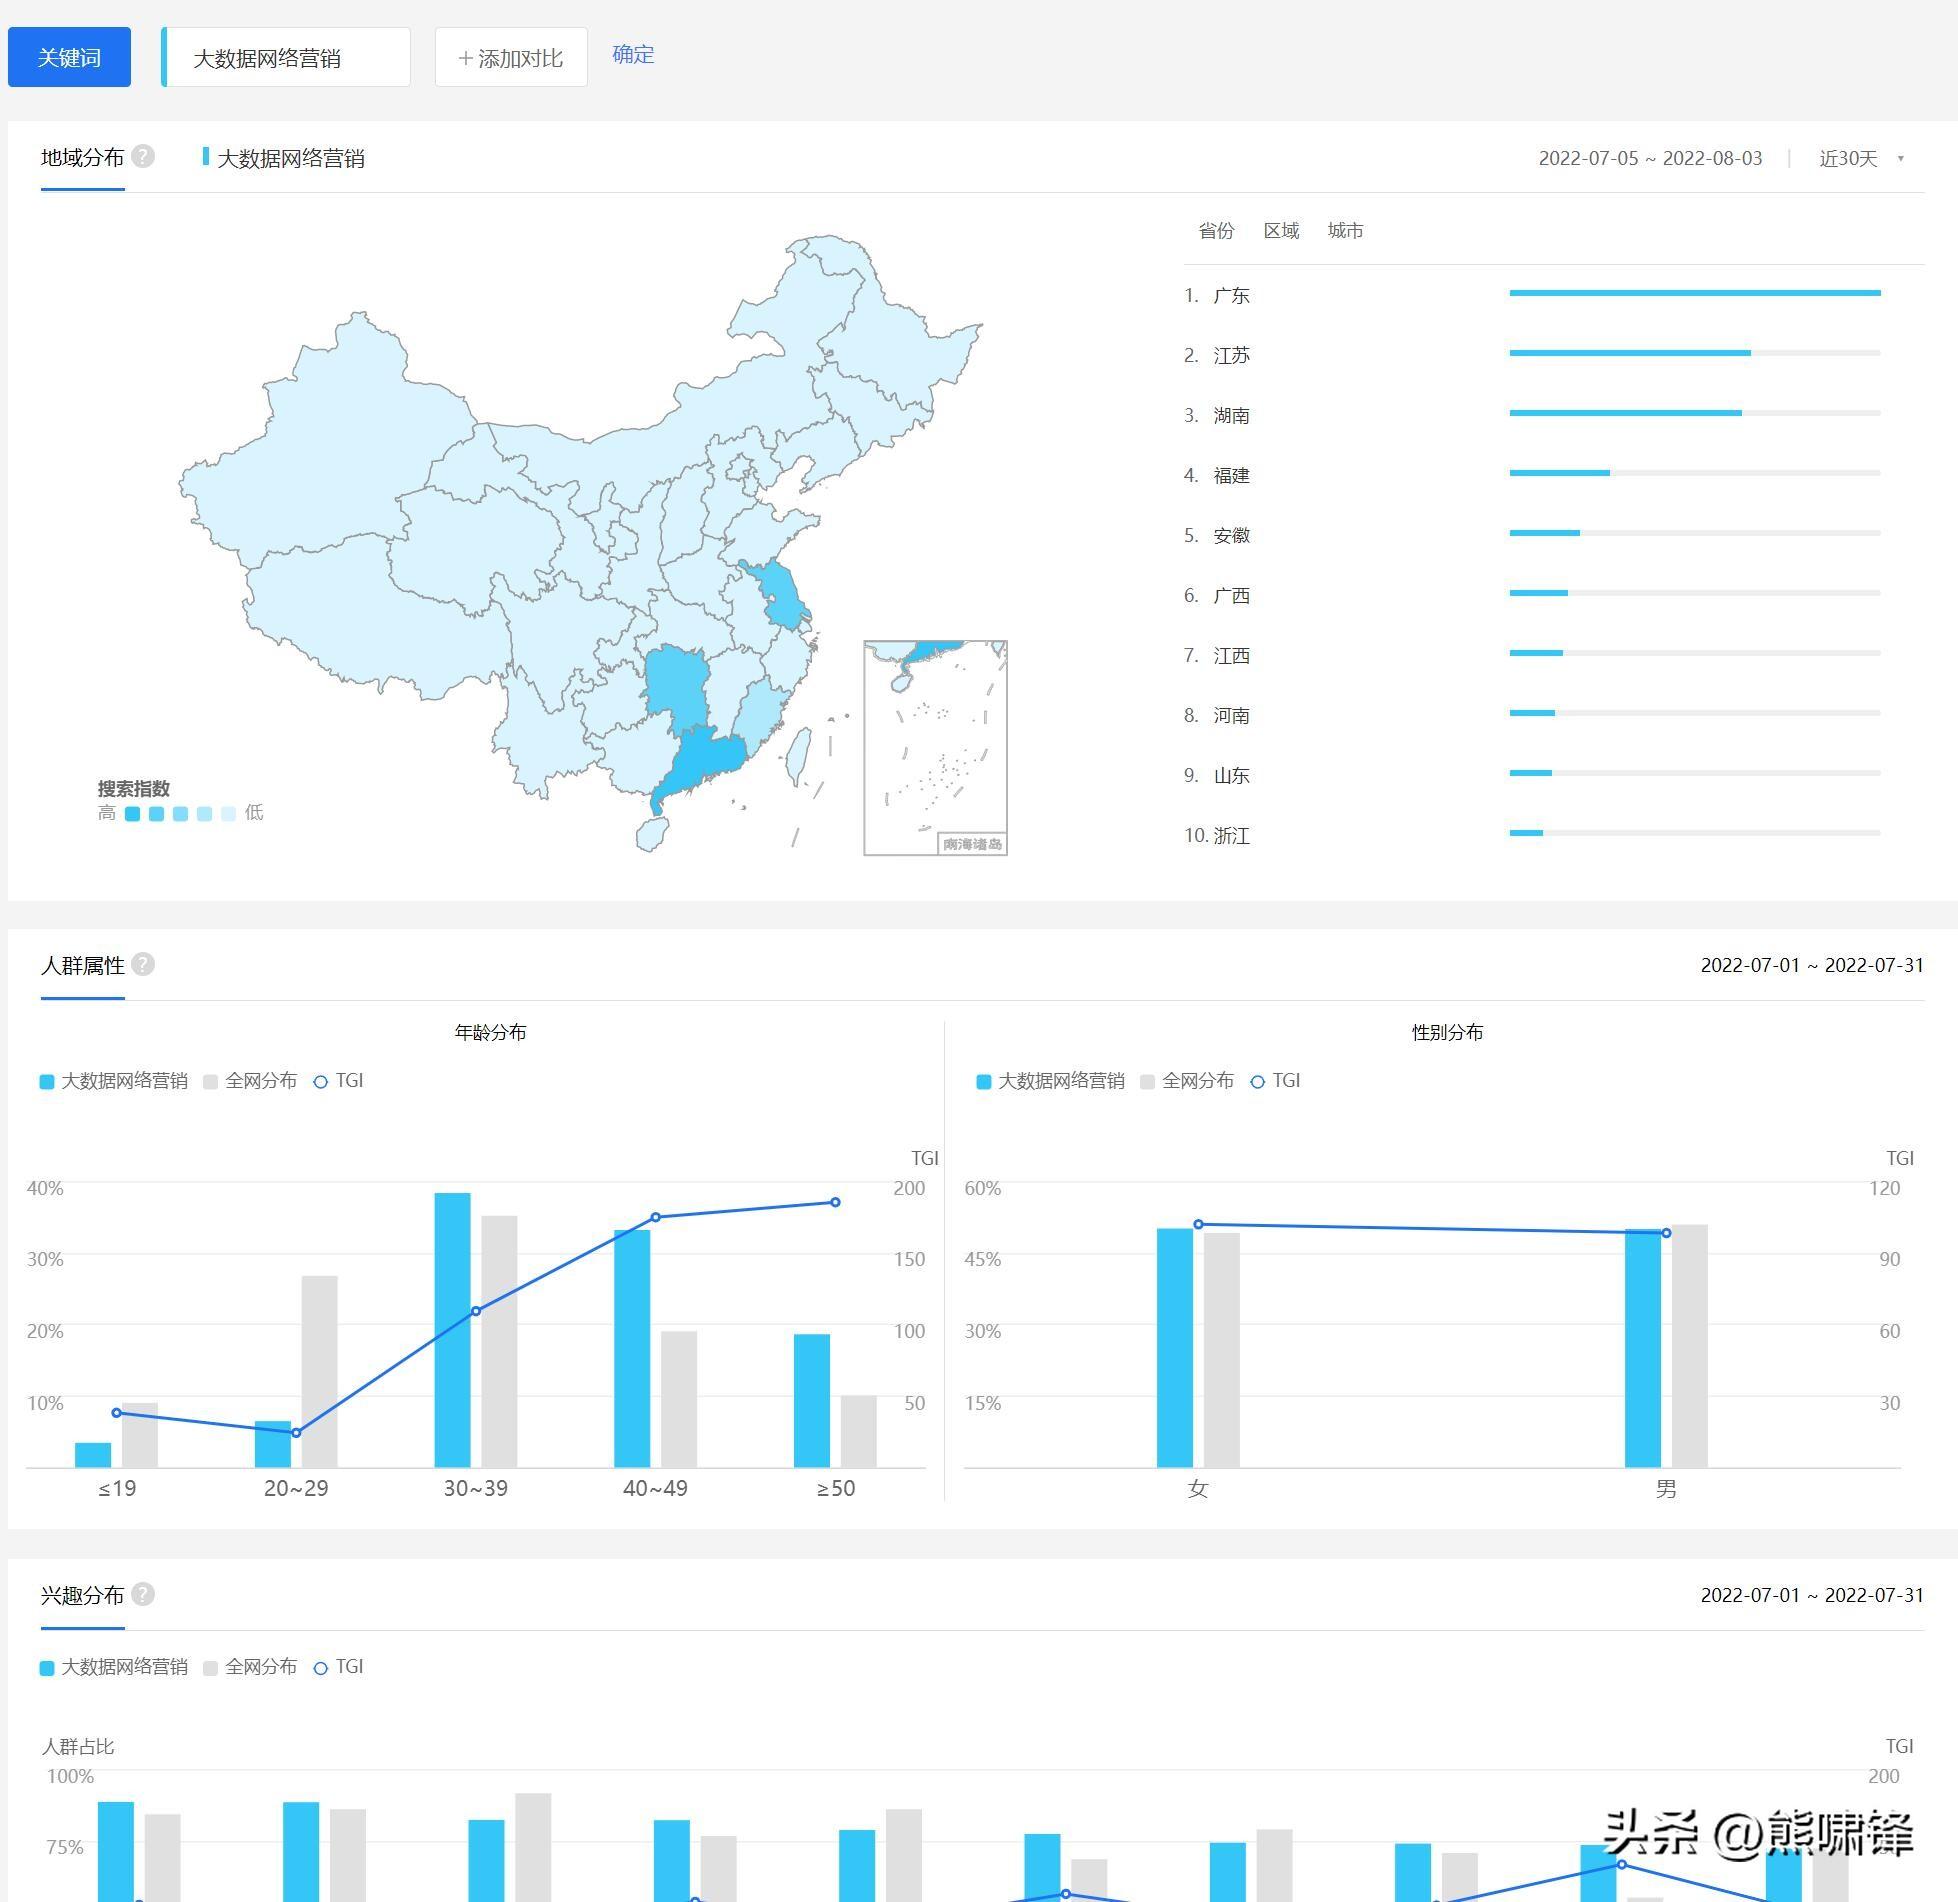Click the blue bar for age 40~49
The height and width of the screenshot is (1902, 1958).
(632, 1349)
